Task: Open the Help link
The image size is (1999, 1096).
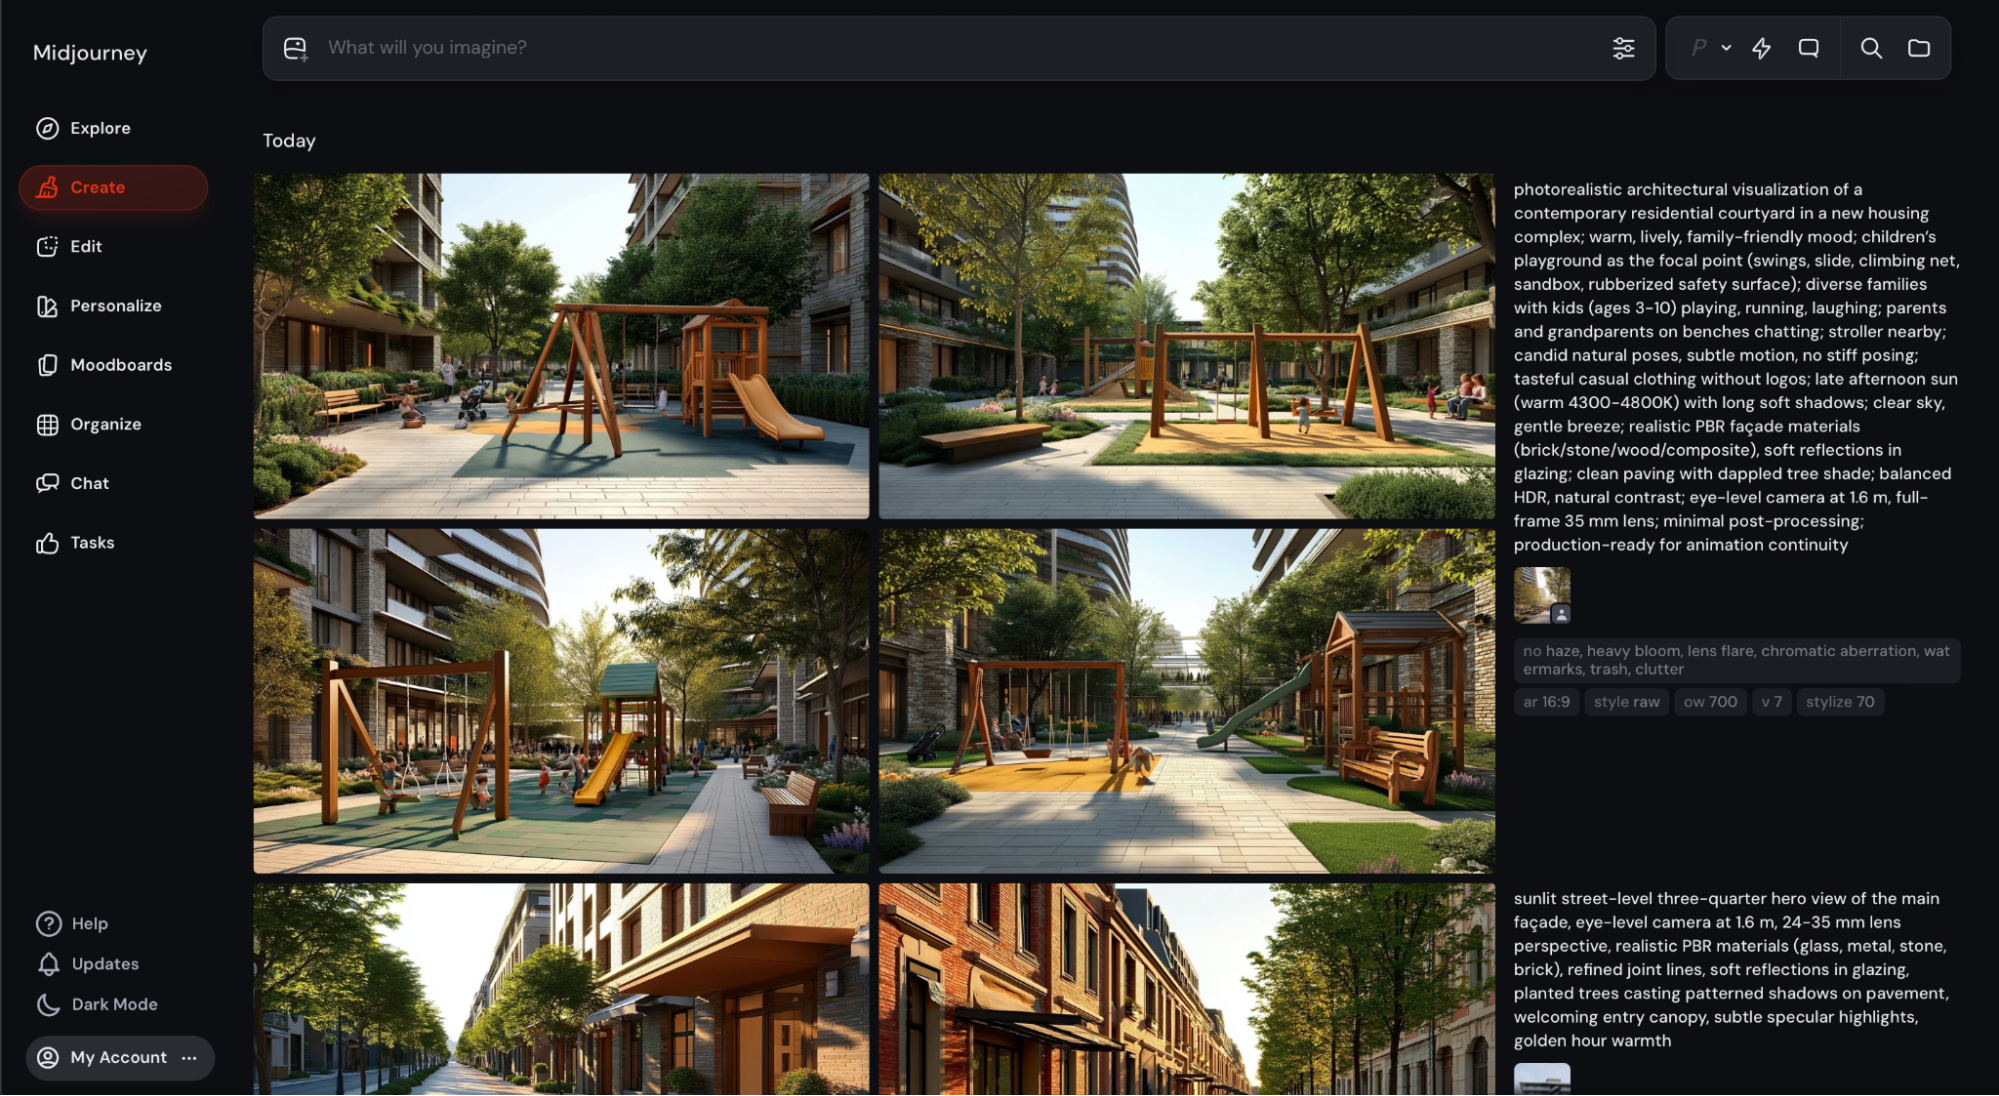Action: (x=88, y=924)
